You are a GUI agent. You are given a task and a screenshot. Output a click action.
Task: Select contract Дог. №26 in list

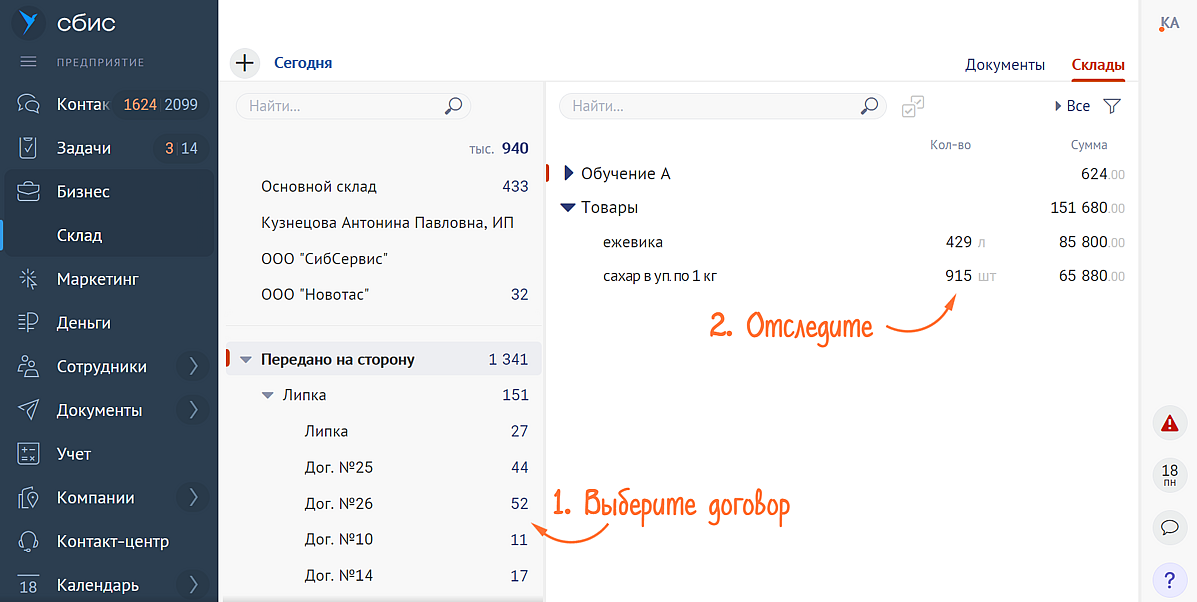point(339,504)
